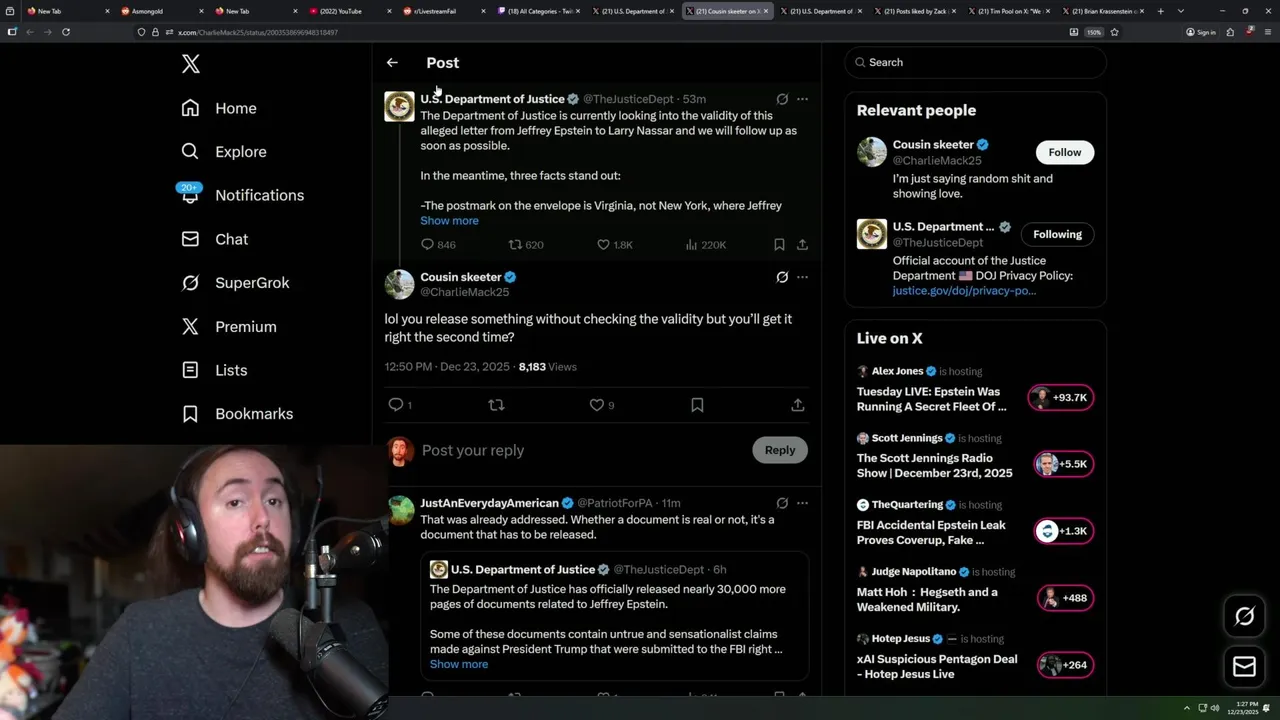Screen dimensions: 1280x720
Task: View analytics showing 220K views
Action: coord(706,244)
